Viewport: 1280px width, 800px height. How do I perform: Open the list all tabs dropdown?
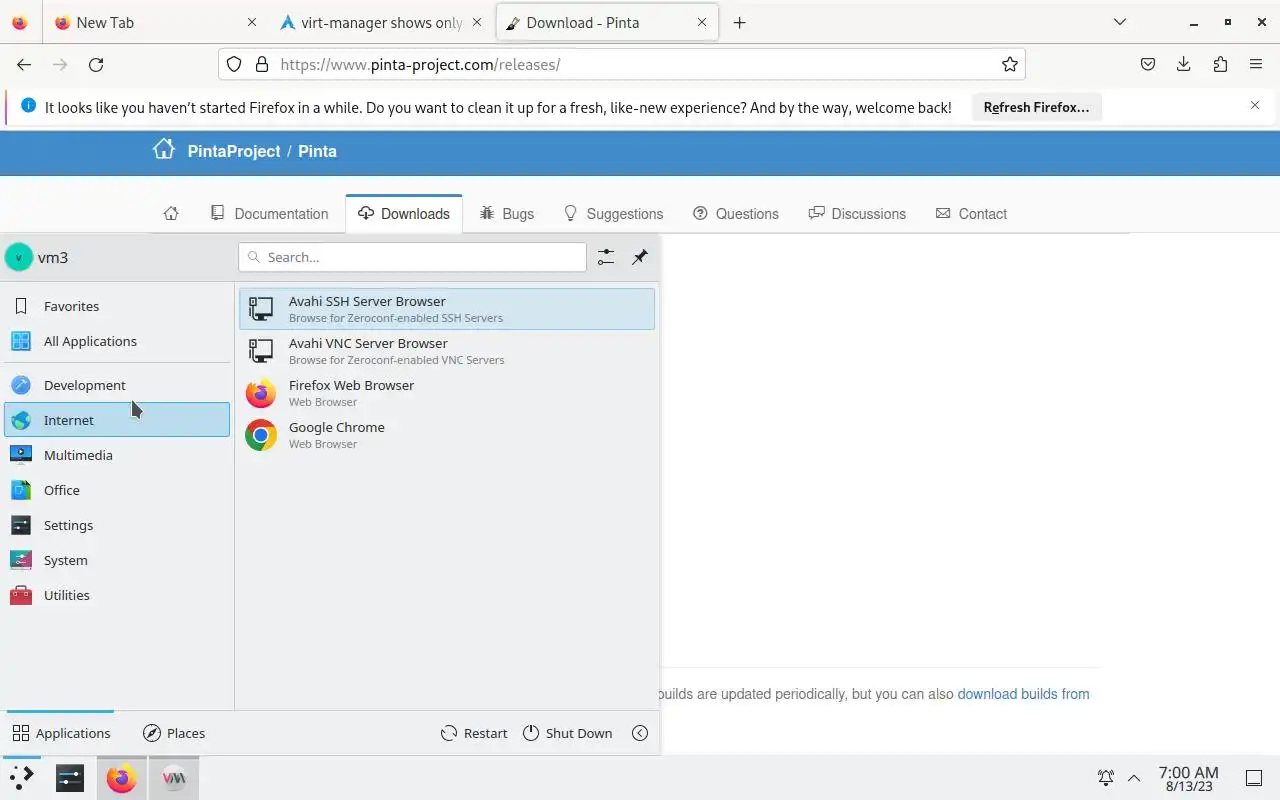pos(1120,22)
